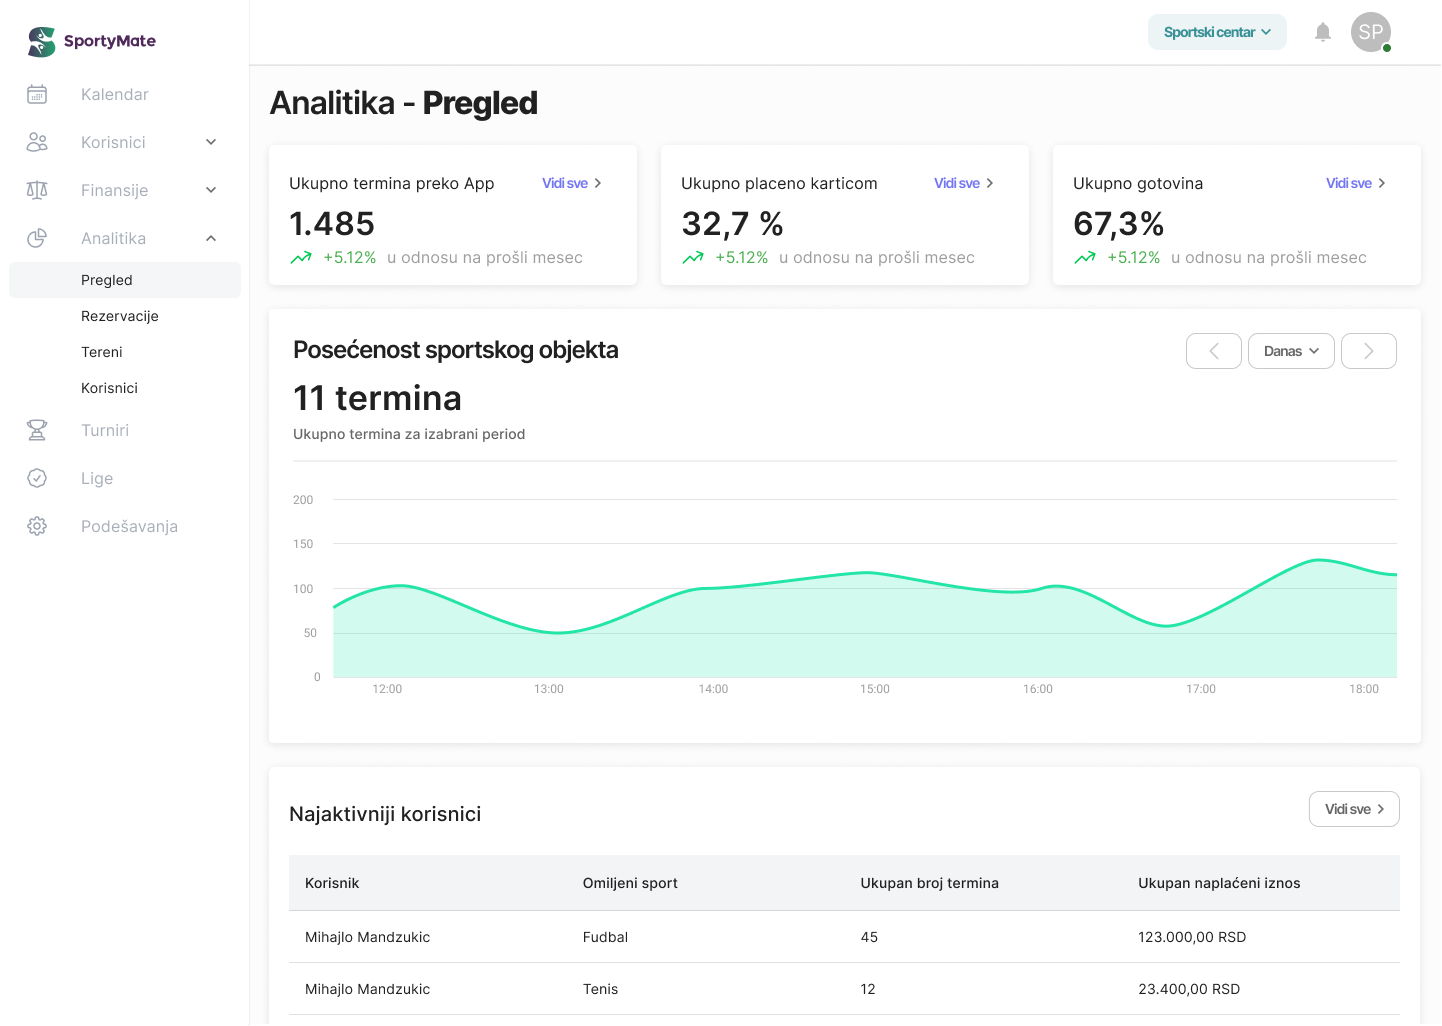The image size is (1442, 1026).
Task: Open notifications bell
Action: 1323,32
